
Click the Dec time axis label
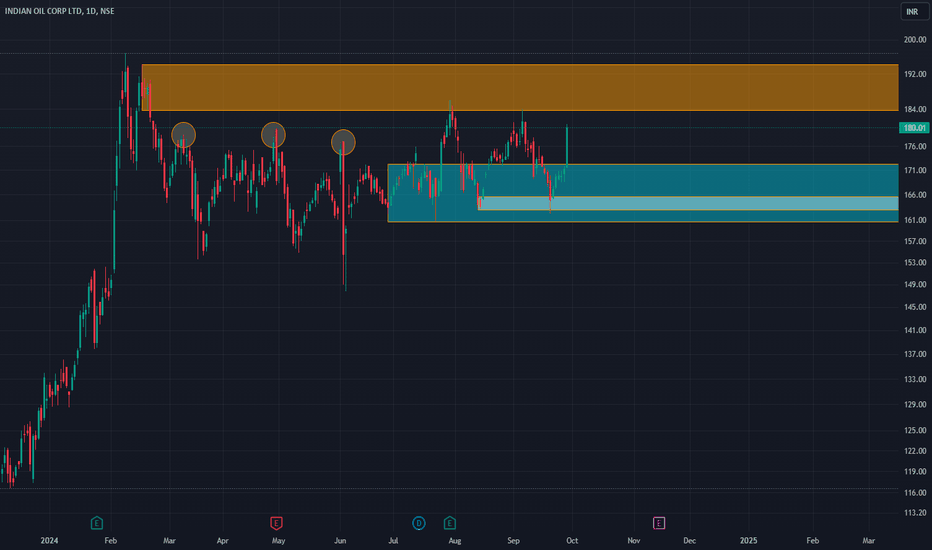[689, 540]
